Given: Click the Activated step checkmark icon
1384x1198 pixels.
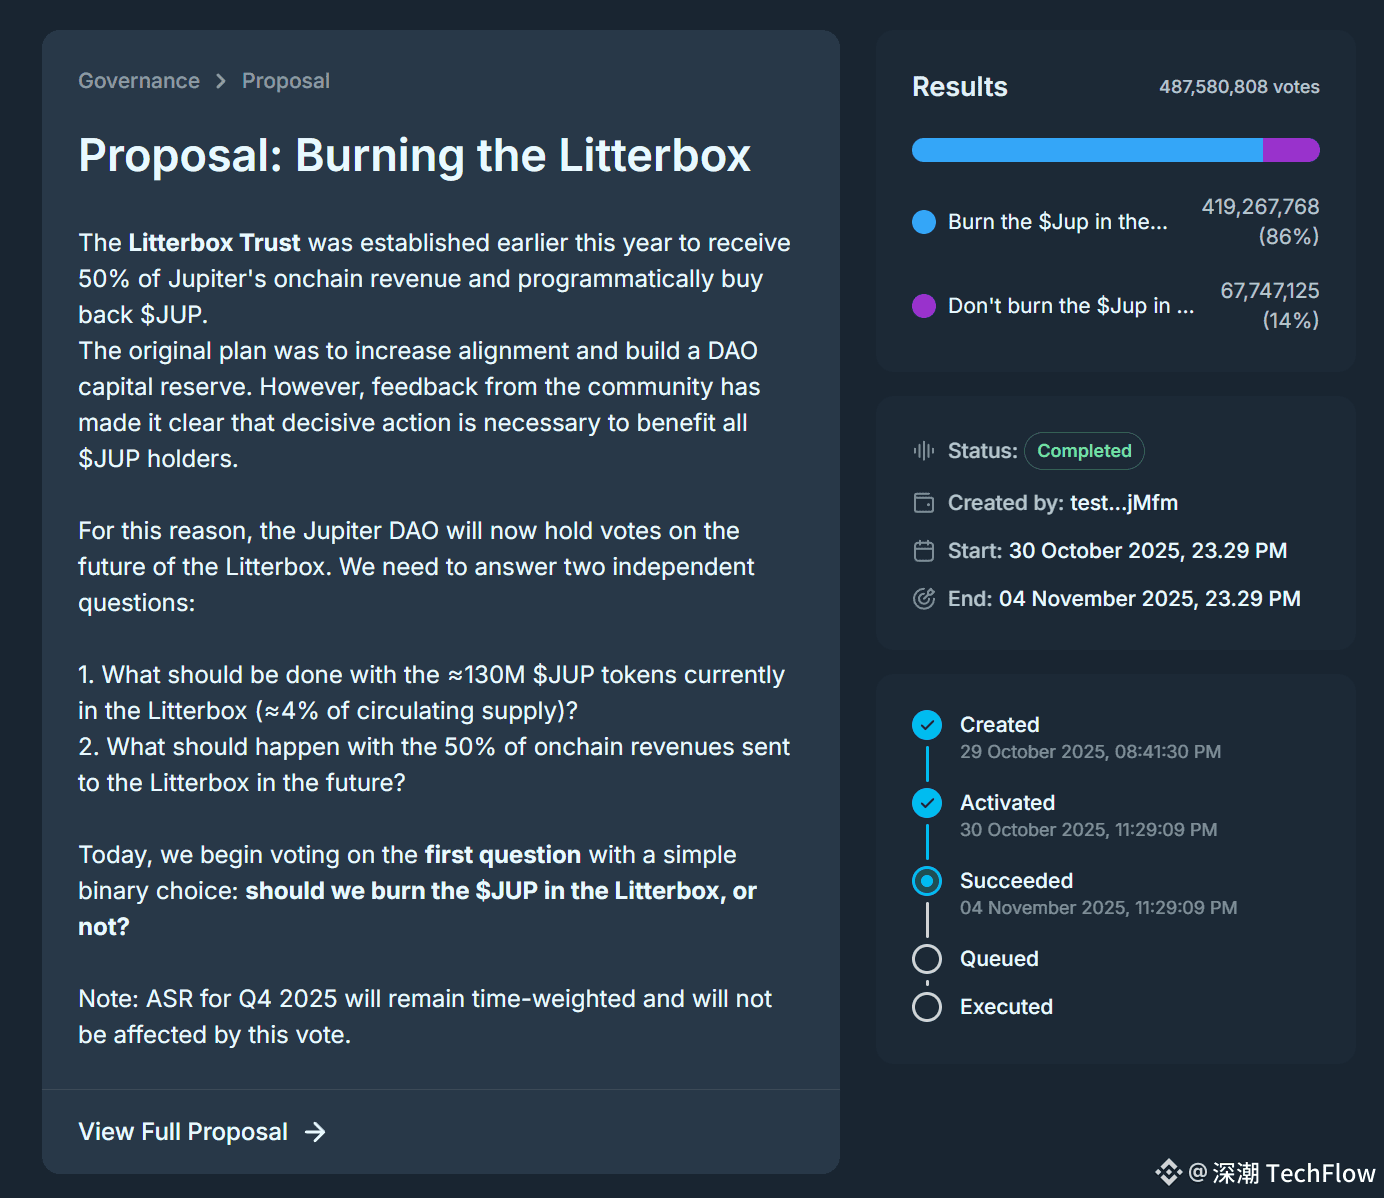Looking at the screenshot, I should pyautogui.click(x=927, y=803).
